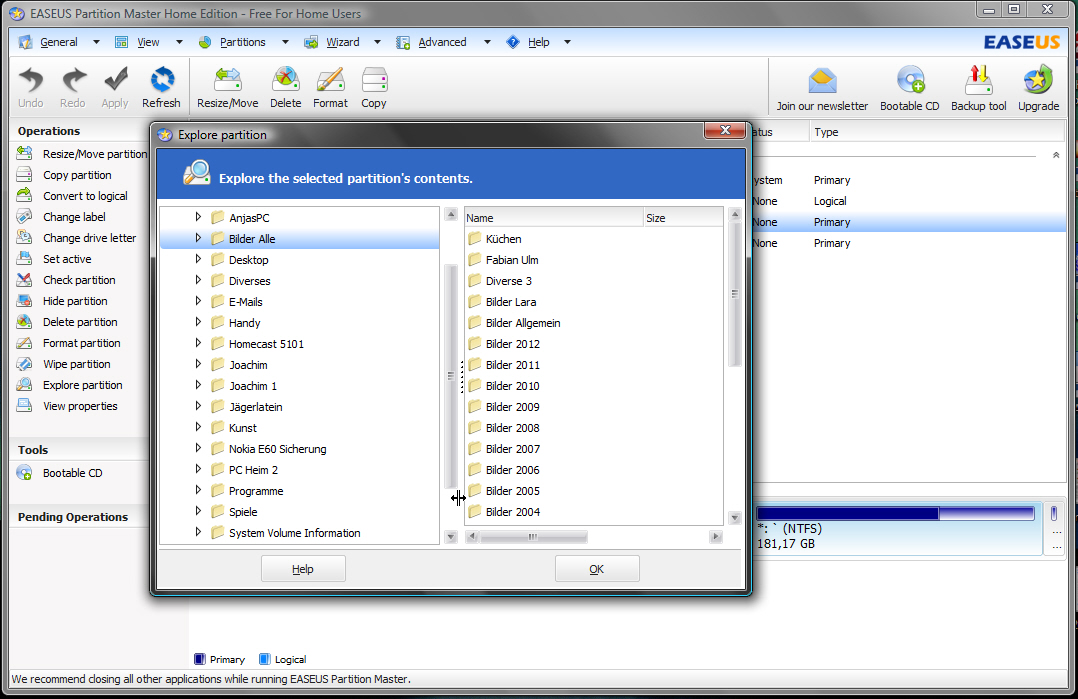Screen dimensions: 1078x699
Task: Open the Wizard menu
Action: click(x=342, y=42)
